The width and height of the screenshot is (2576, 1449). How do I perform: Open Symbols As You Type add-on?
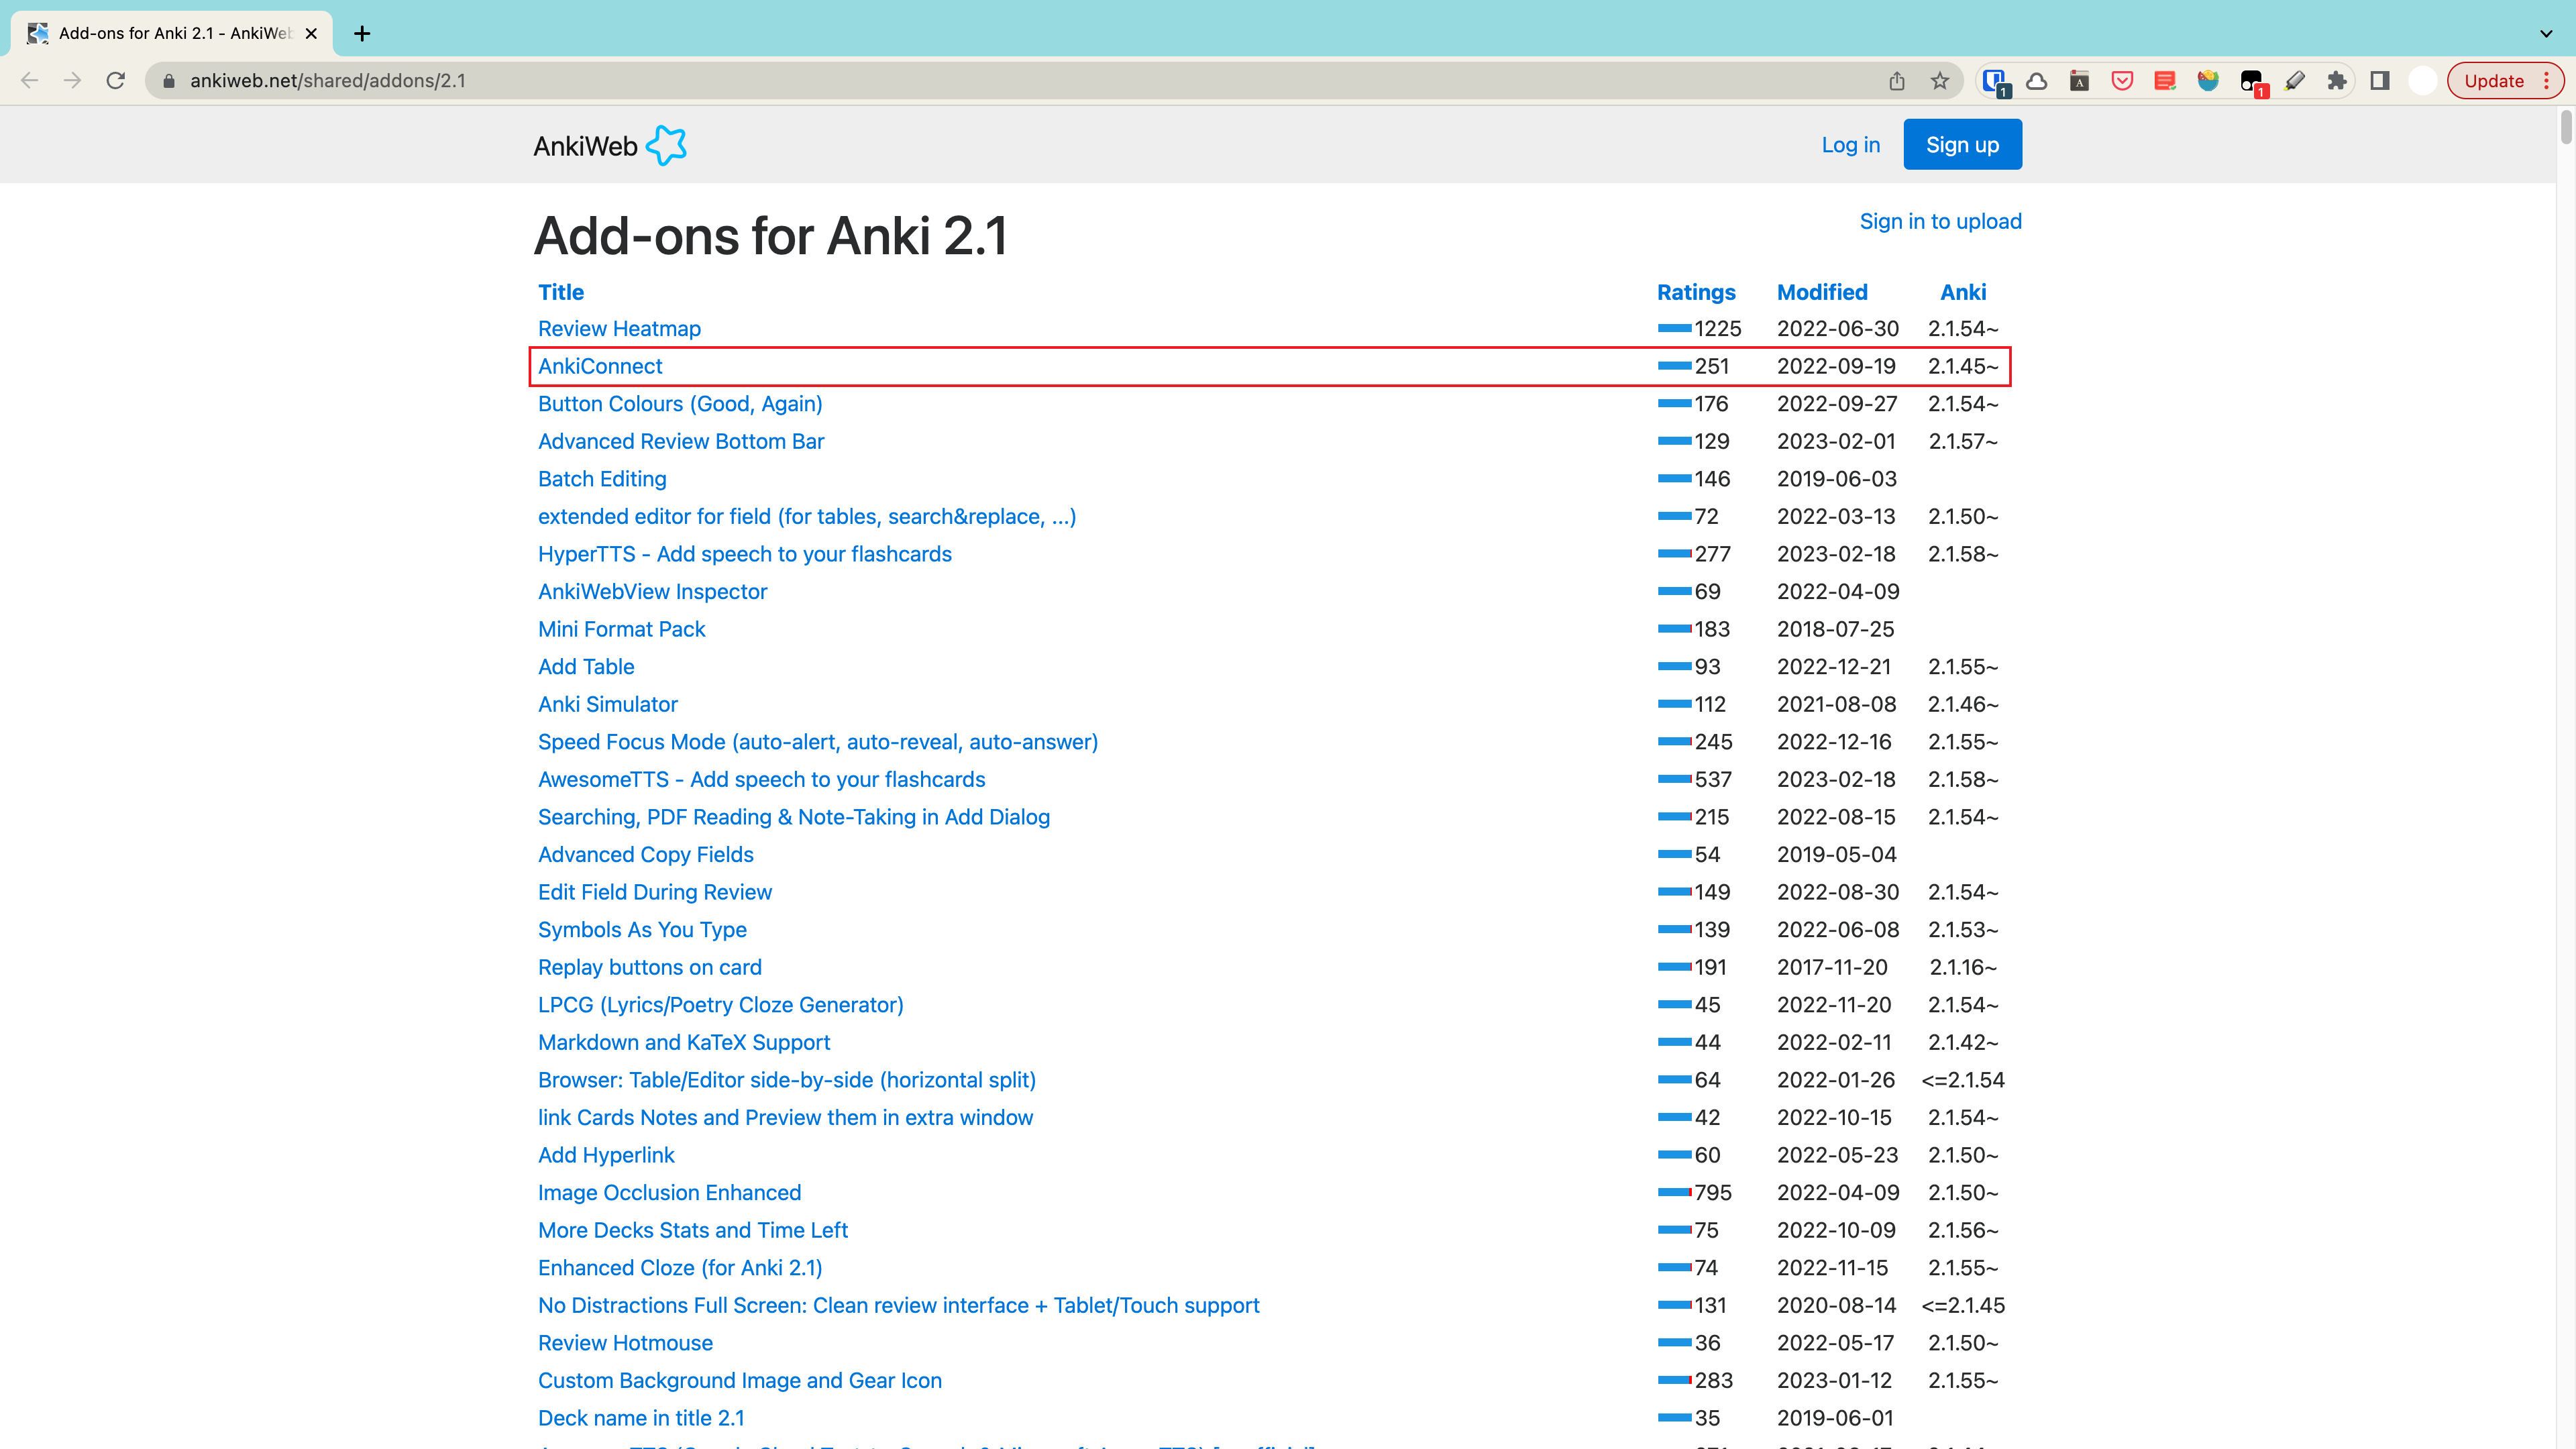[642, 930]
